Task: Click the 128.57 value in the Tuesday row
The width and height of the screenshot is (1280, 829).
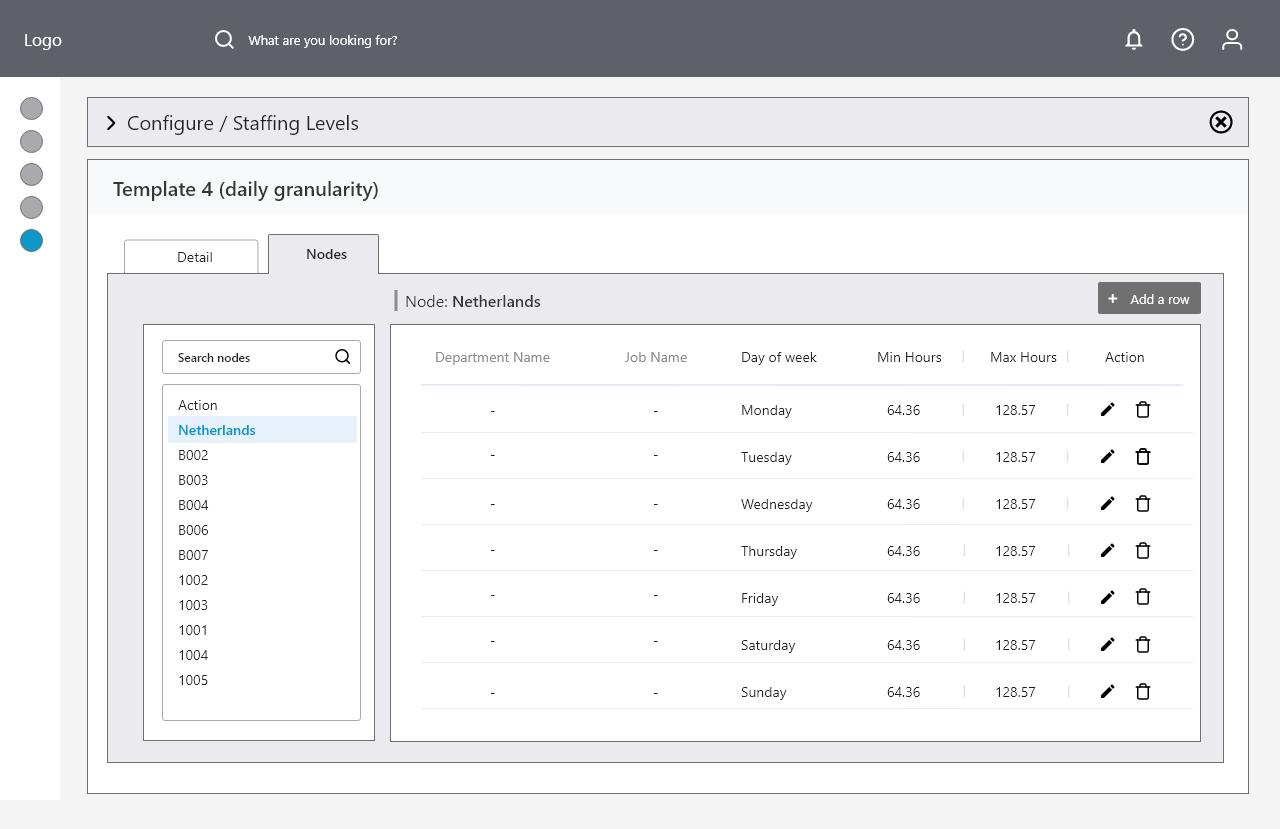Action: pos(1015,457)
